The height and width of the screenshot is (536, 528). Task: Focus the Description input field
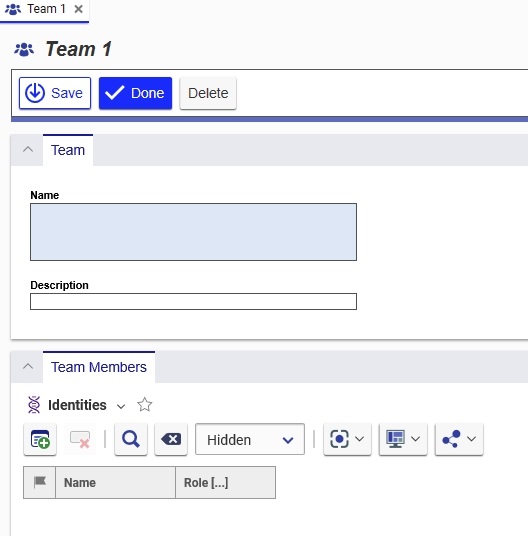click(x=193, y=302)
